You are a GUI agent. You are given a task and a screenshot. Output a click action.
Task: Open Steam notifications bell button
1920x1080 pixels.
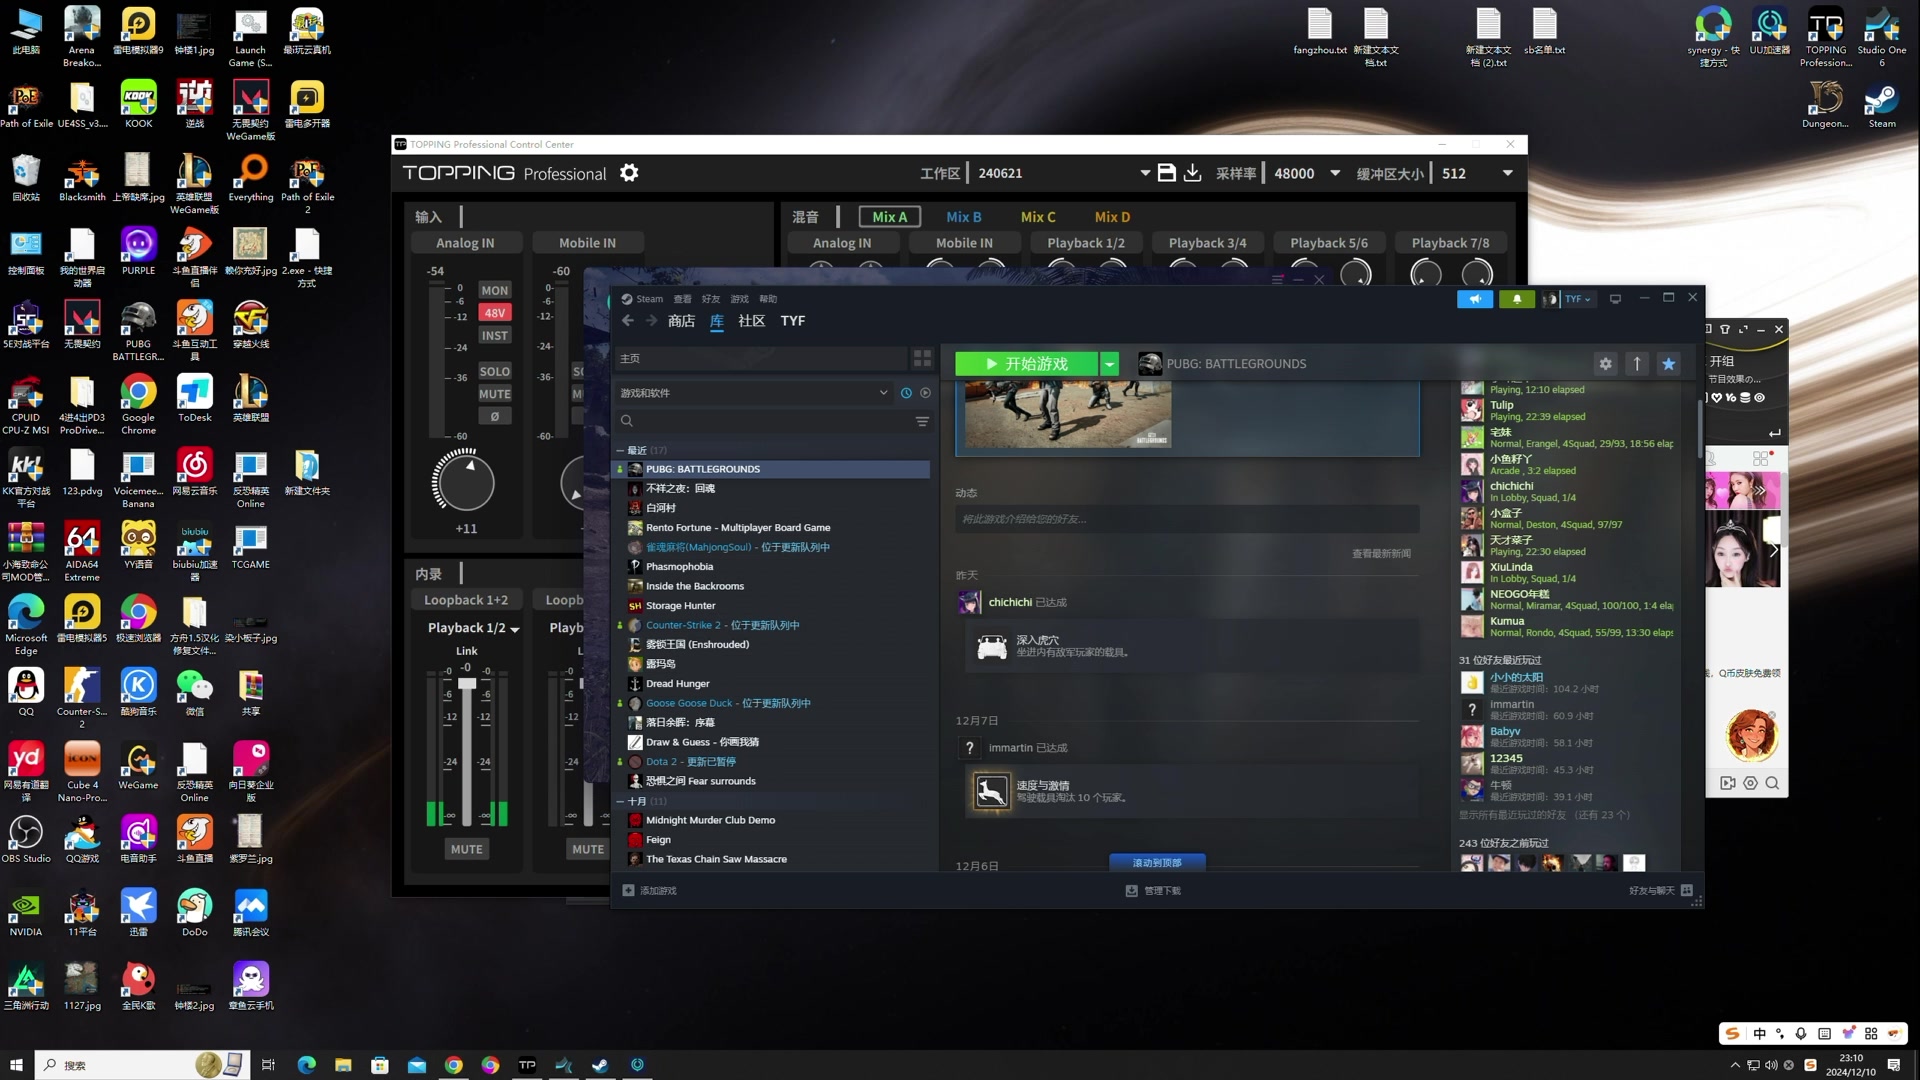1517,299
